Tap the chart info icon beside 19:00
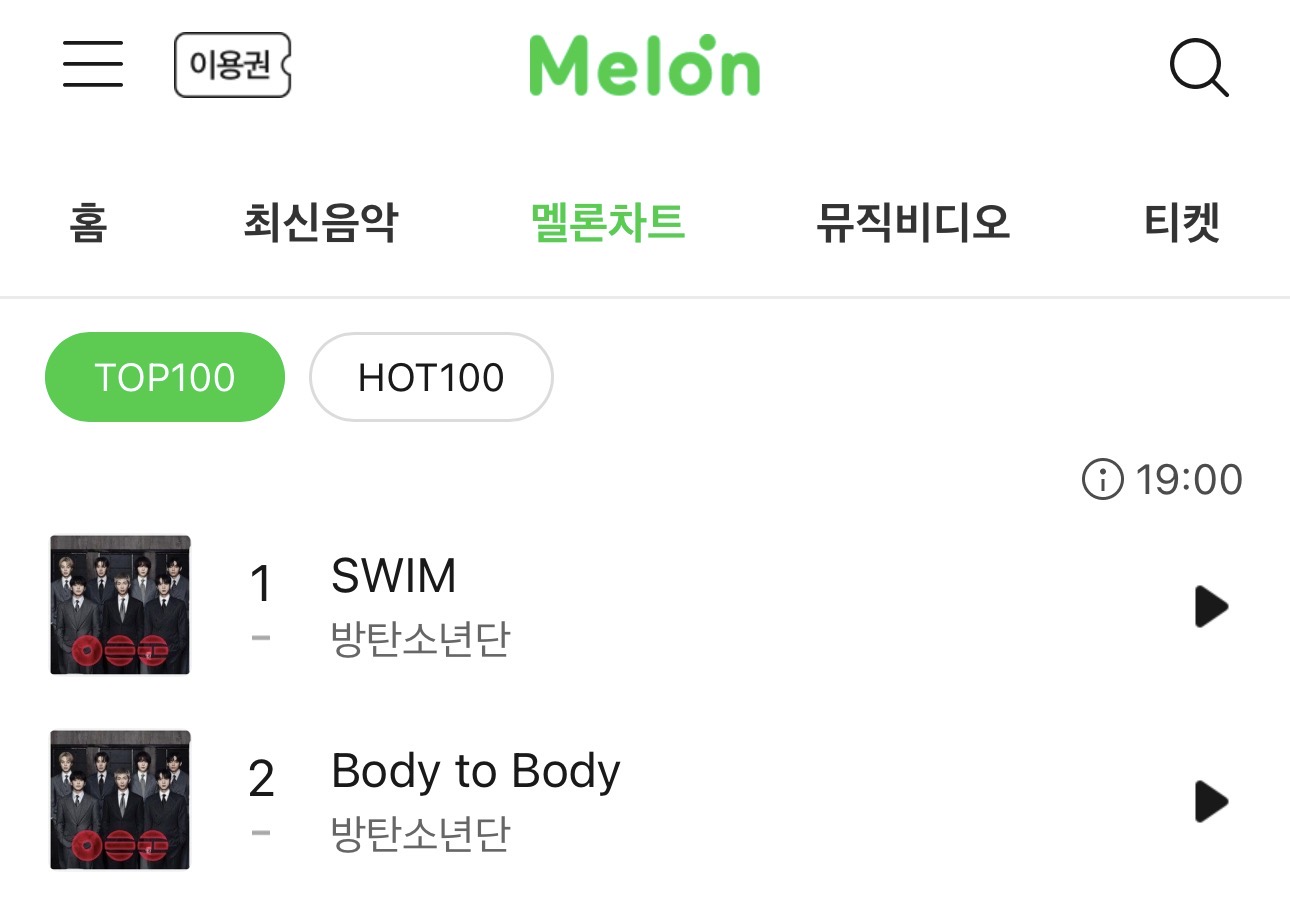The width and height of the screenshot is (1290, 899). [1100, 480]
